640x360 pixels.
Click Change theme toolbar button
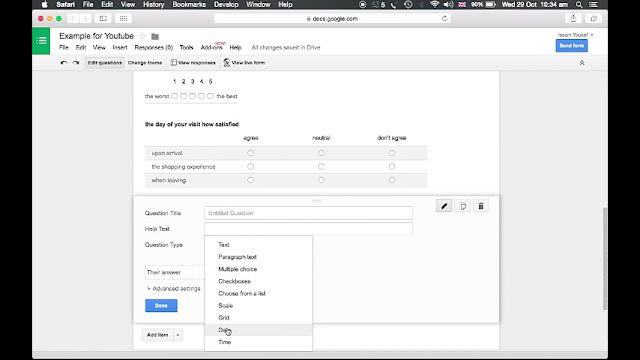tap(145, 63)
